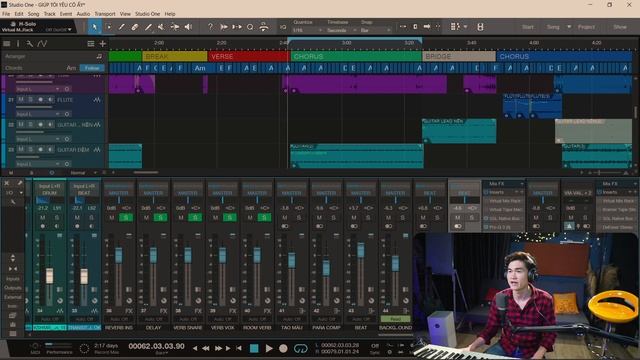
Task: Click the add track plus icon
Action: pyautogui.click(x=102, y=43)
